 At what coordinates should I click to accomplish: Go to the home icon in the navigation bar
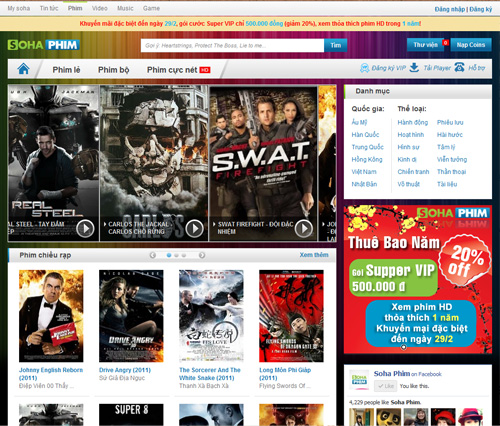23,69
